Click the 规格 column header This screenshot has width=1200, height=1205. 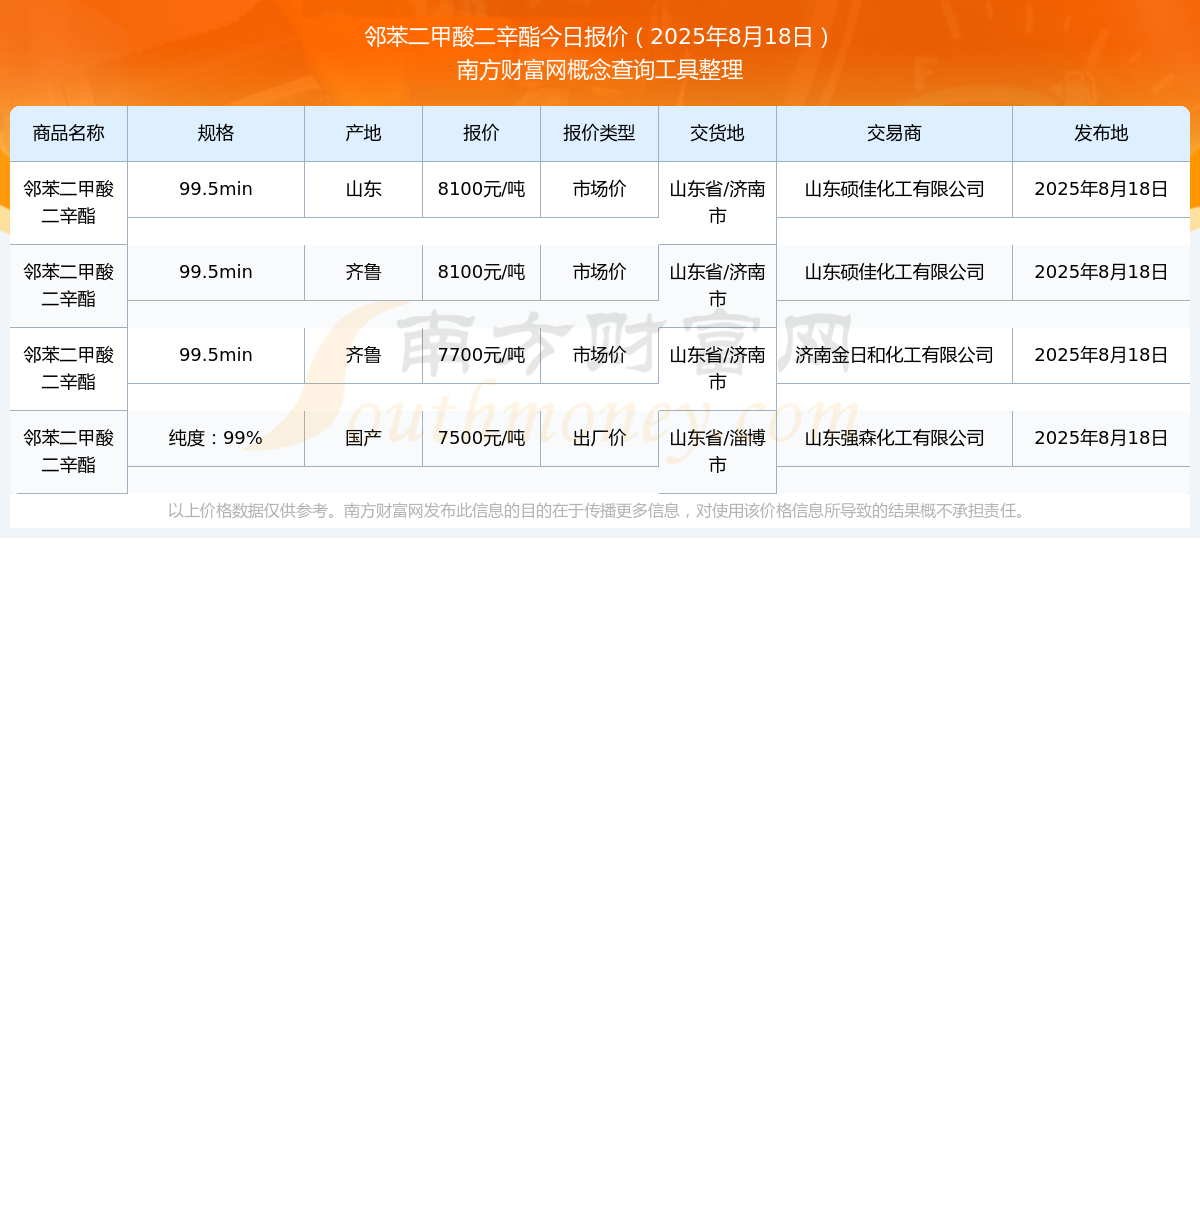click(x=216, y=133)
